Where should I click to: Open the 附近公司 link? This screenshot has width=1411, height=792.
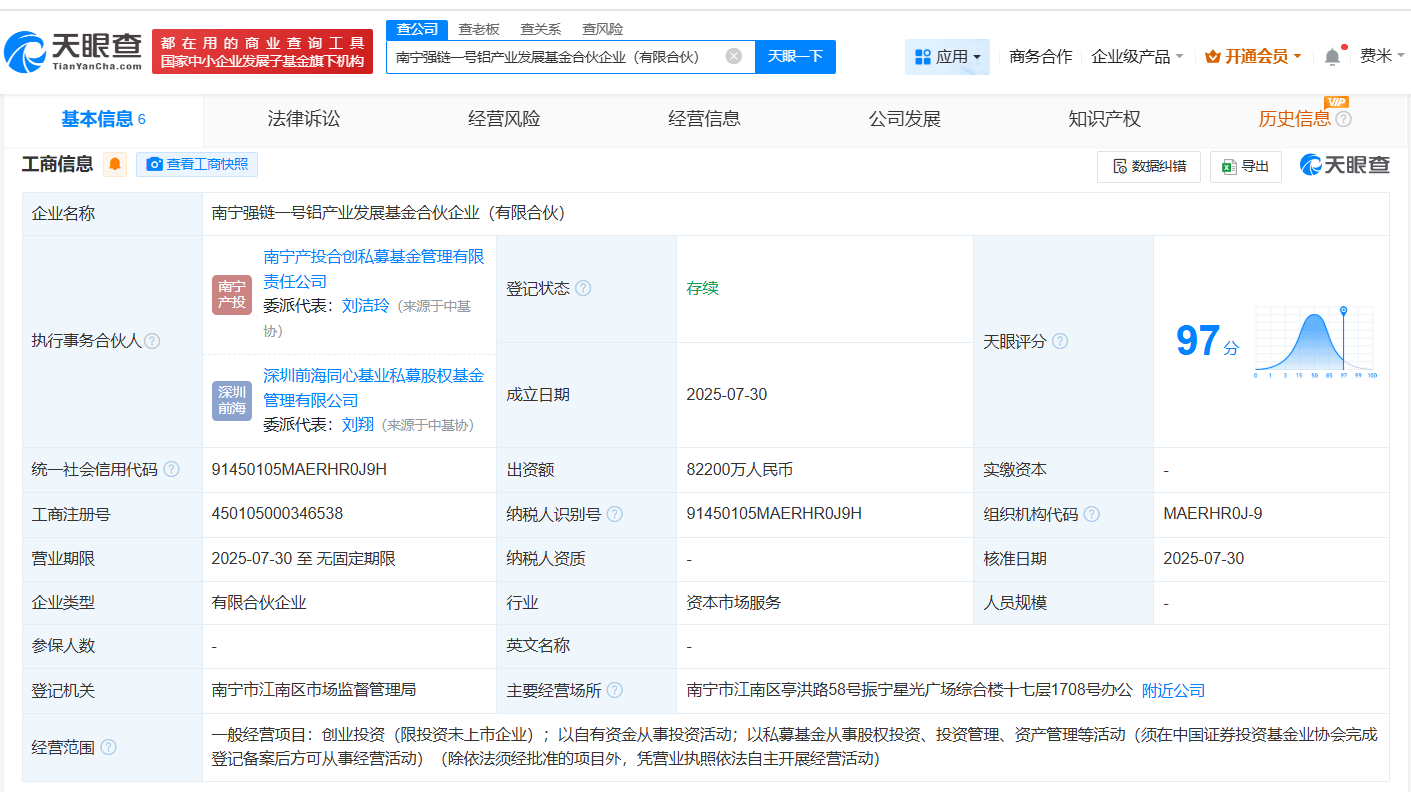click(1173, 691)
